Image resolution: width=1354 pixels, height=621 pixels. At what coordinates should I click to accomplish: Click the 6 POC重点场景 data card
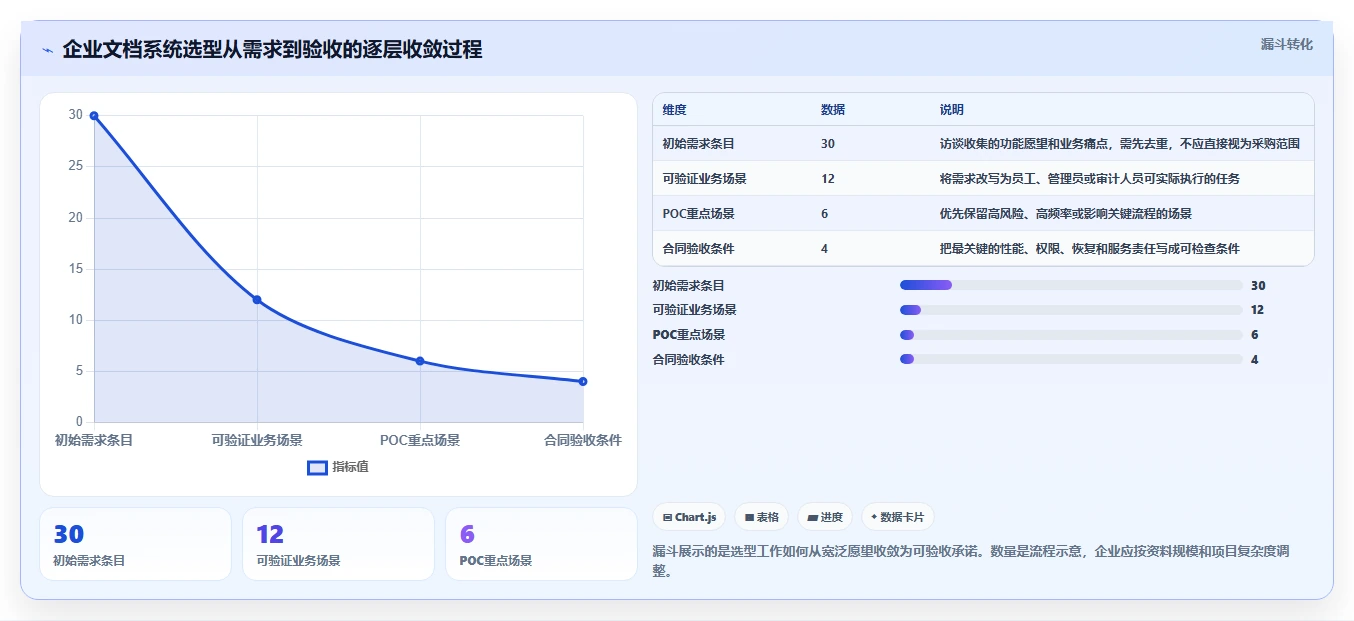(x=541, y=544)
